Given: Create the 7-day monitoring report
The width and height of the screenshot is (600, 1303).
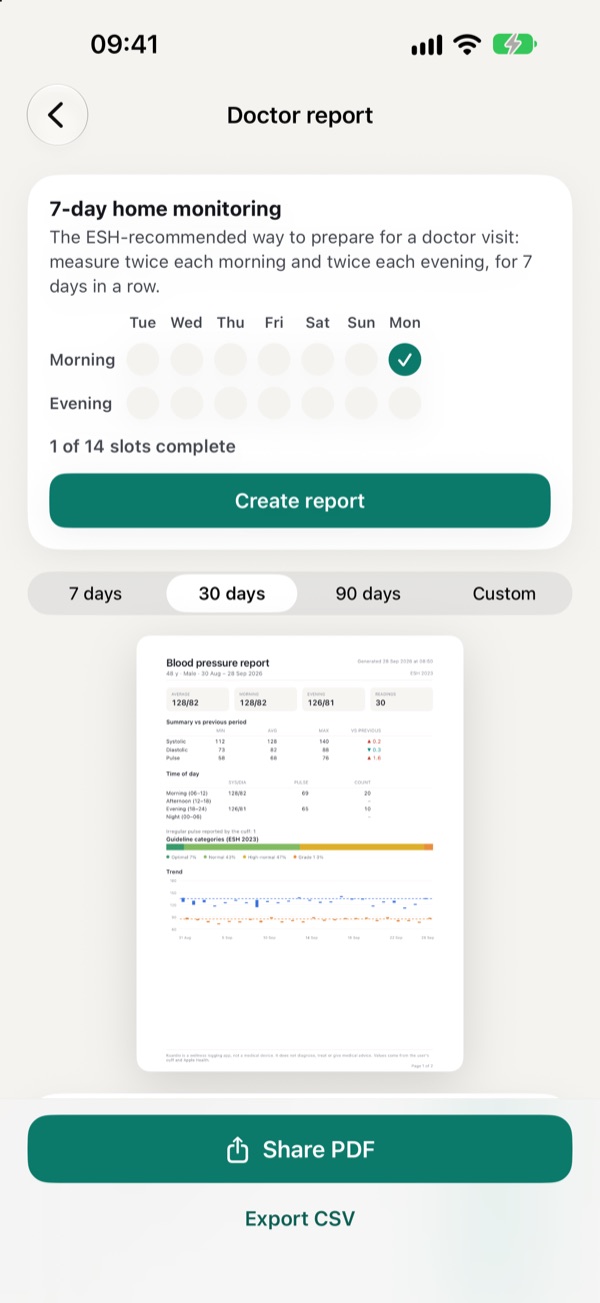Looking at the screenshot, I should point(300,501).
